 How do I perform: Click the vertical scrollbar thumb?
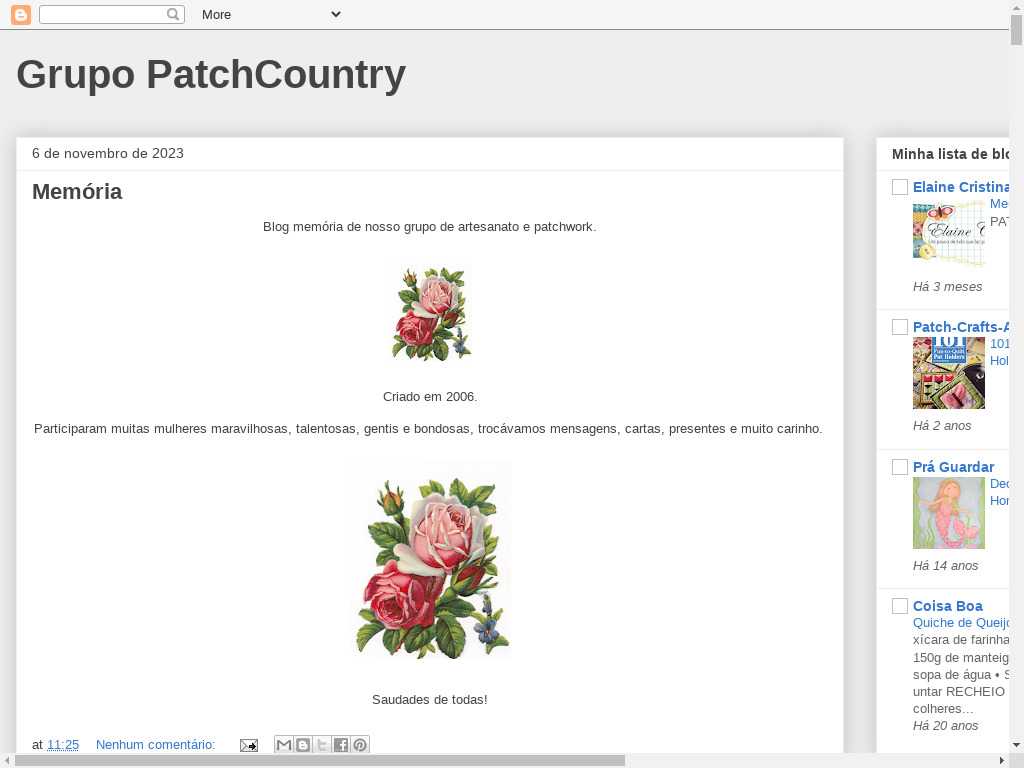click(x=1016, y=30)
